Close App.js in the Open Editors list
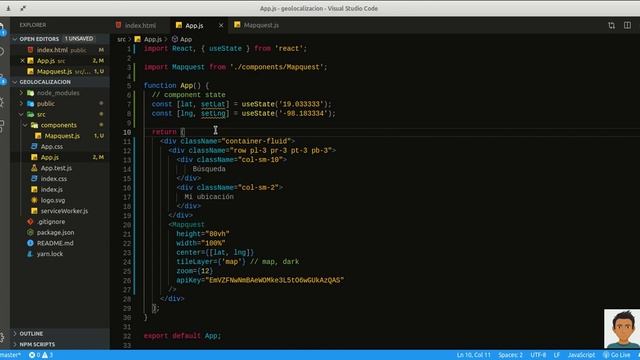The width and height of the screenshot is (640, 360). click(22, 60)
